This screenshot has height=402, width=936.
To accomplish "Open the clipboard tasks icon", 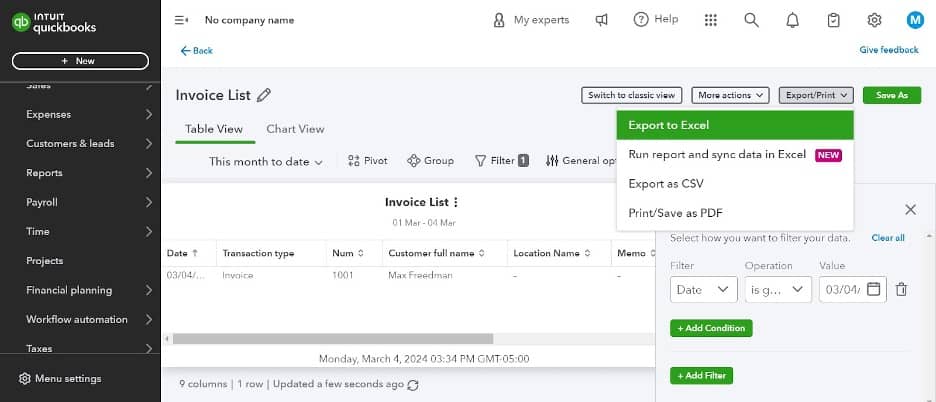I will pyautogui.click(x=834, y=20).
